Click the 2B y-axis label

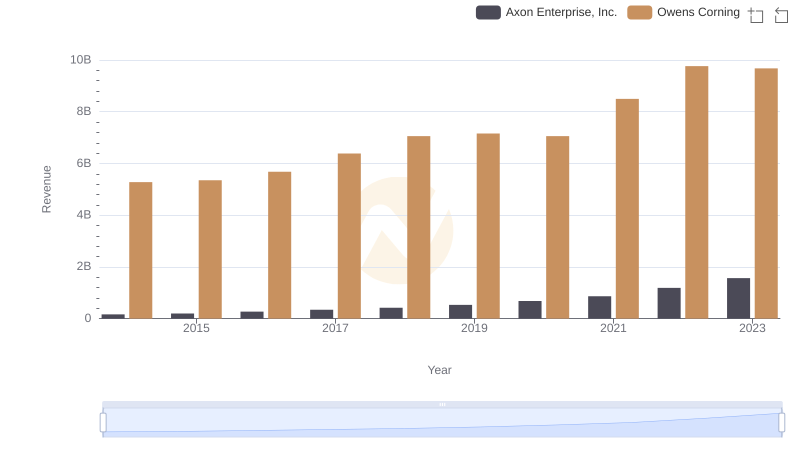[84, 267]
